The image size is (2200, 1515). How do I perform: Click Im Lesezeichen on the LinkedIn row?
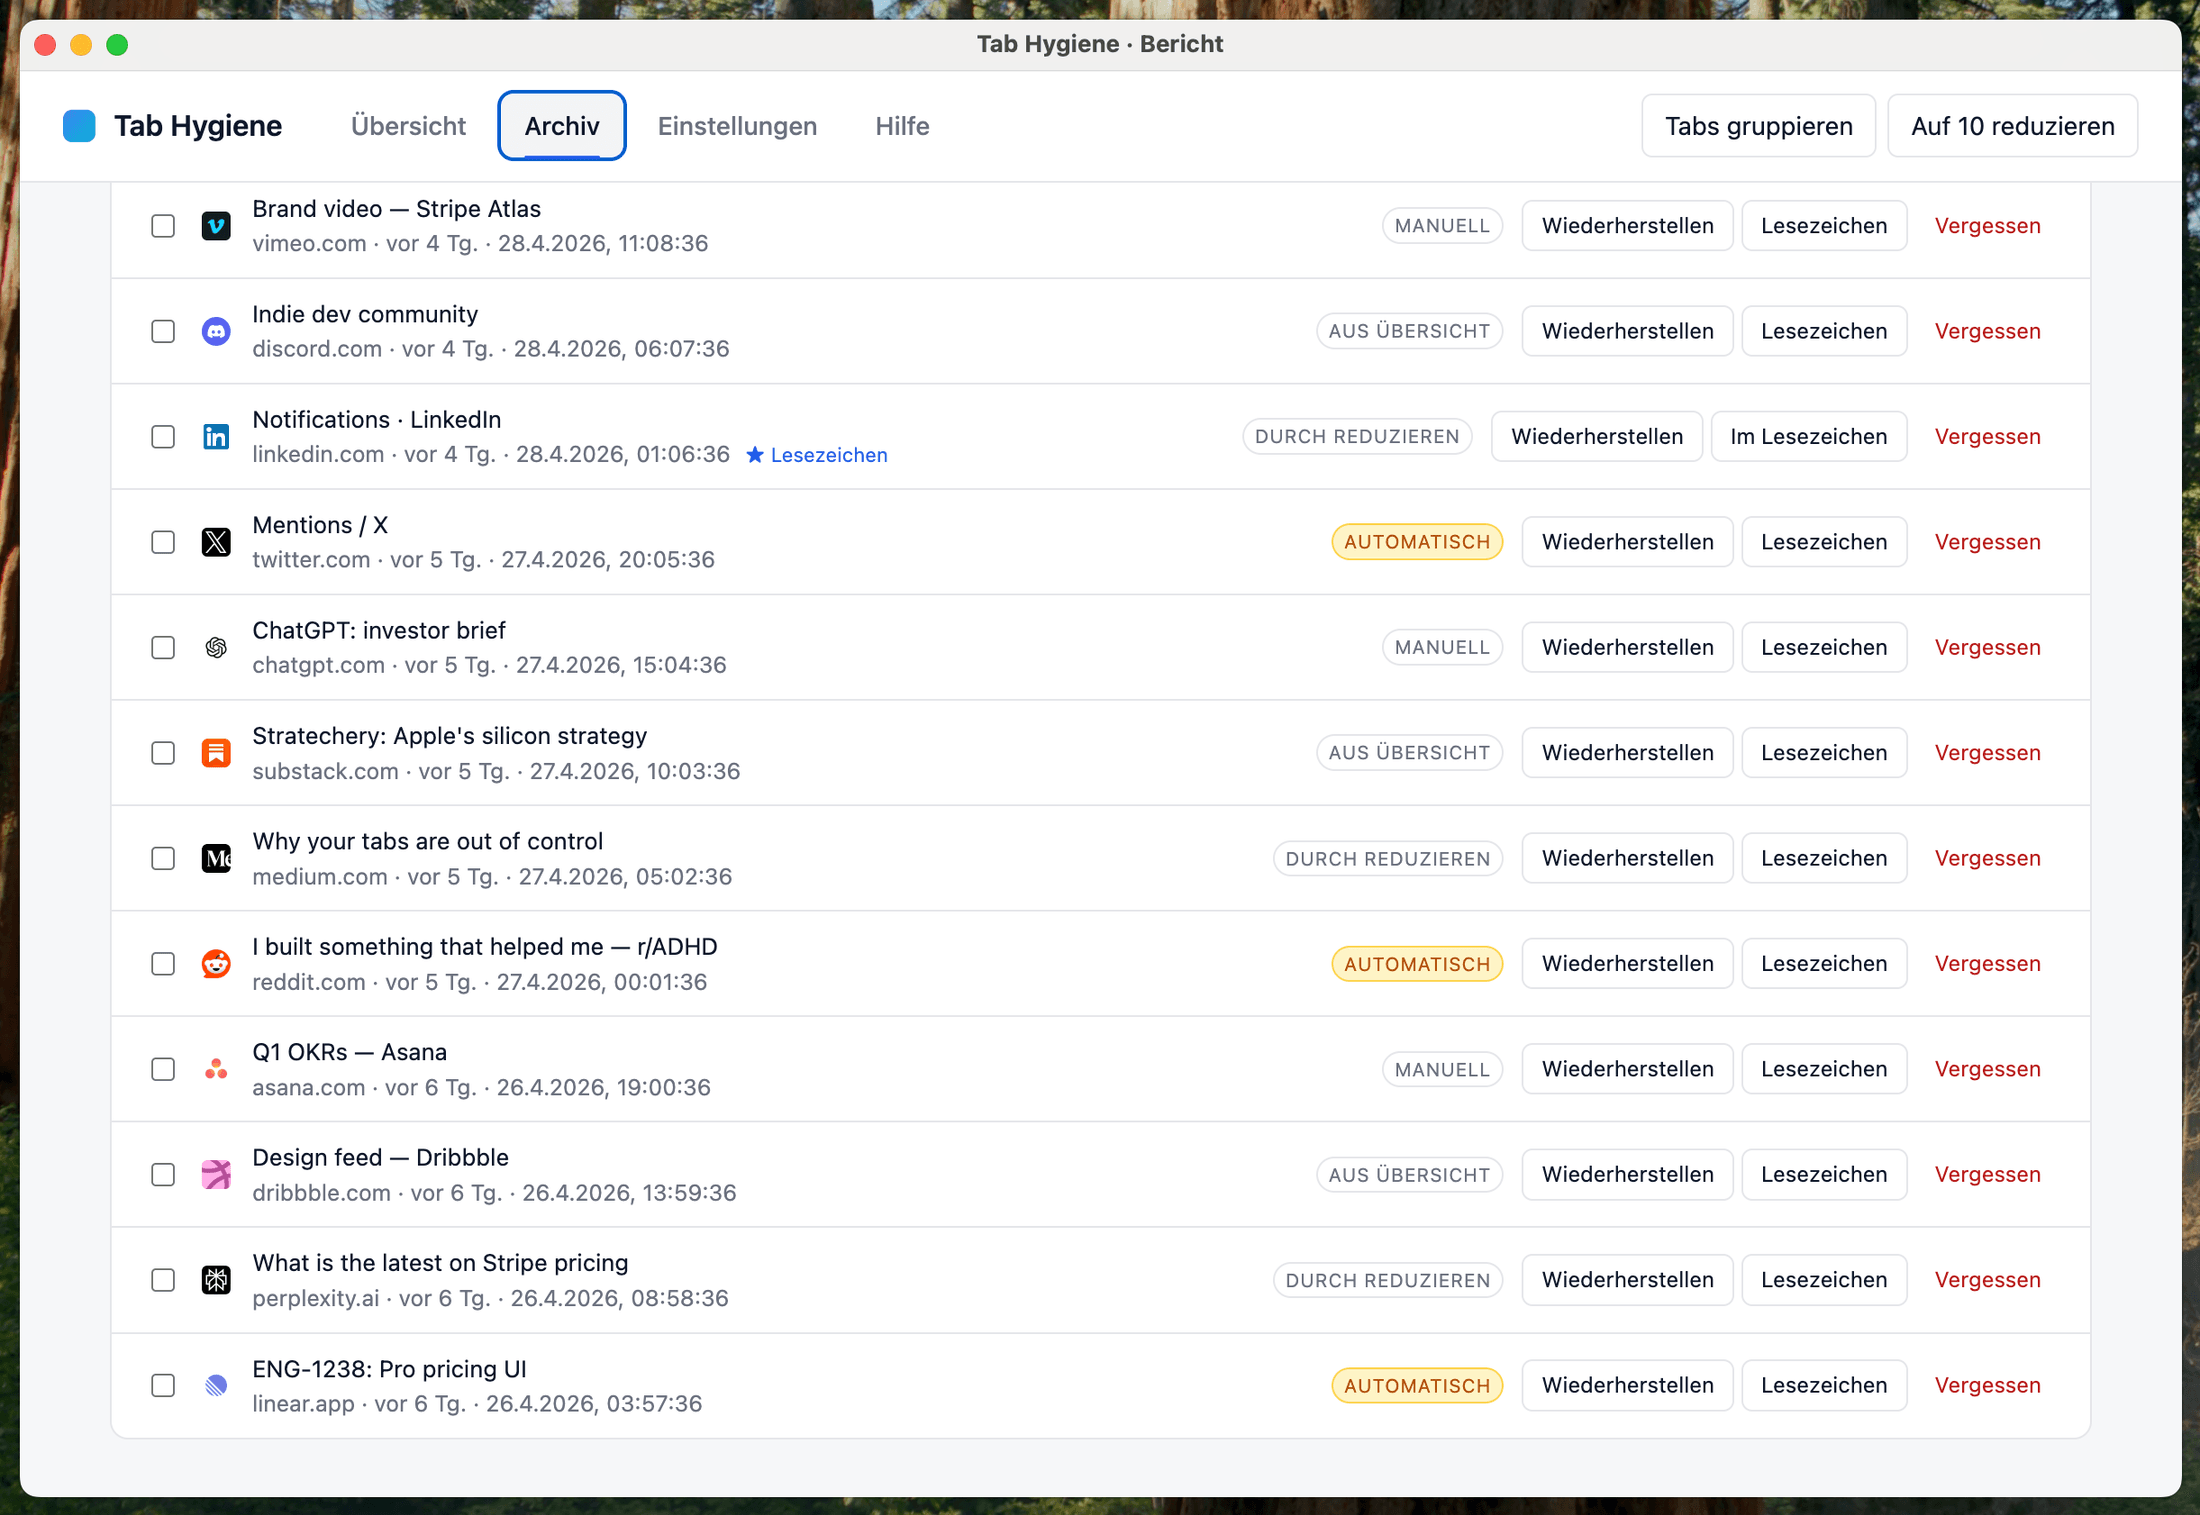(x=1808, y=437)
